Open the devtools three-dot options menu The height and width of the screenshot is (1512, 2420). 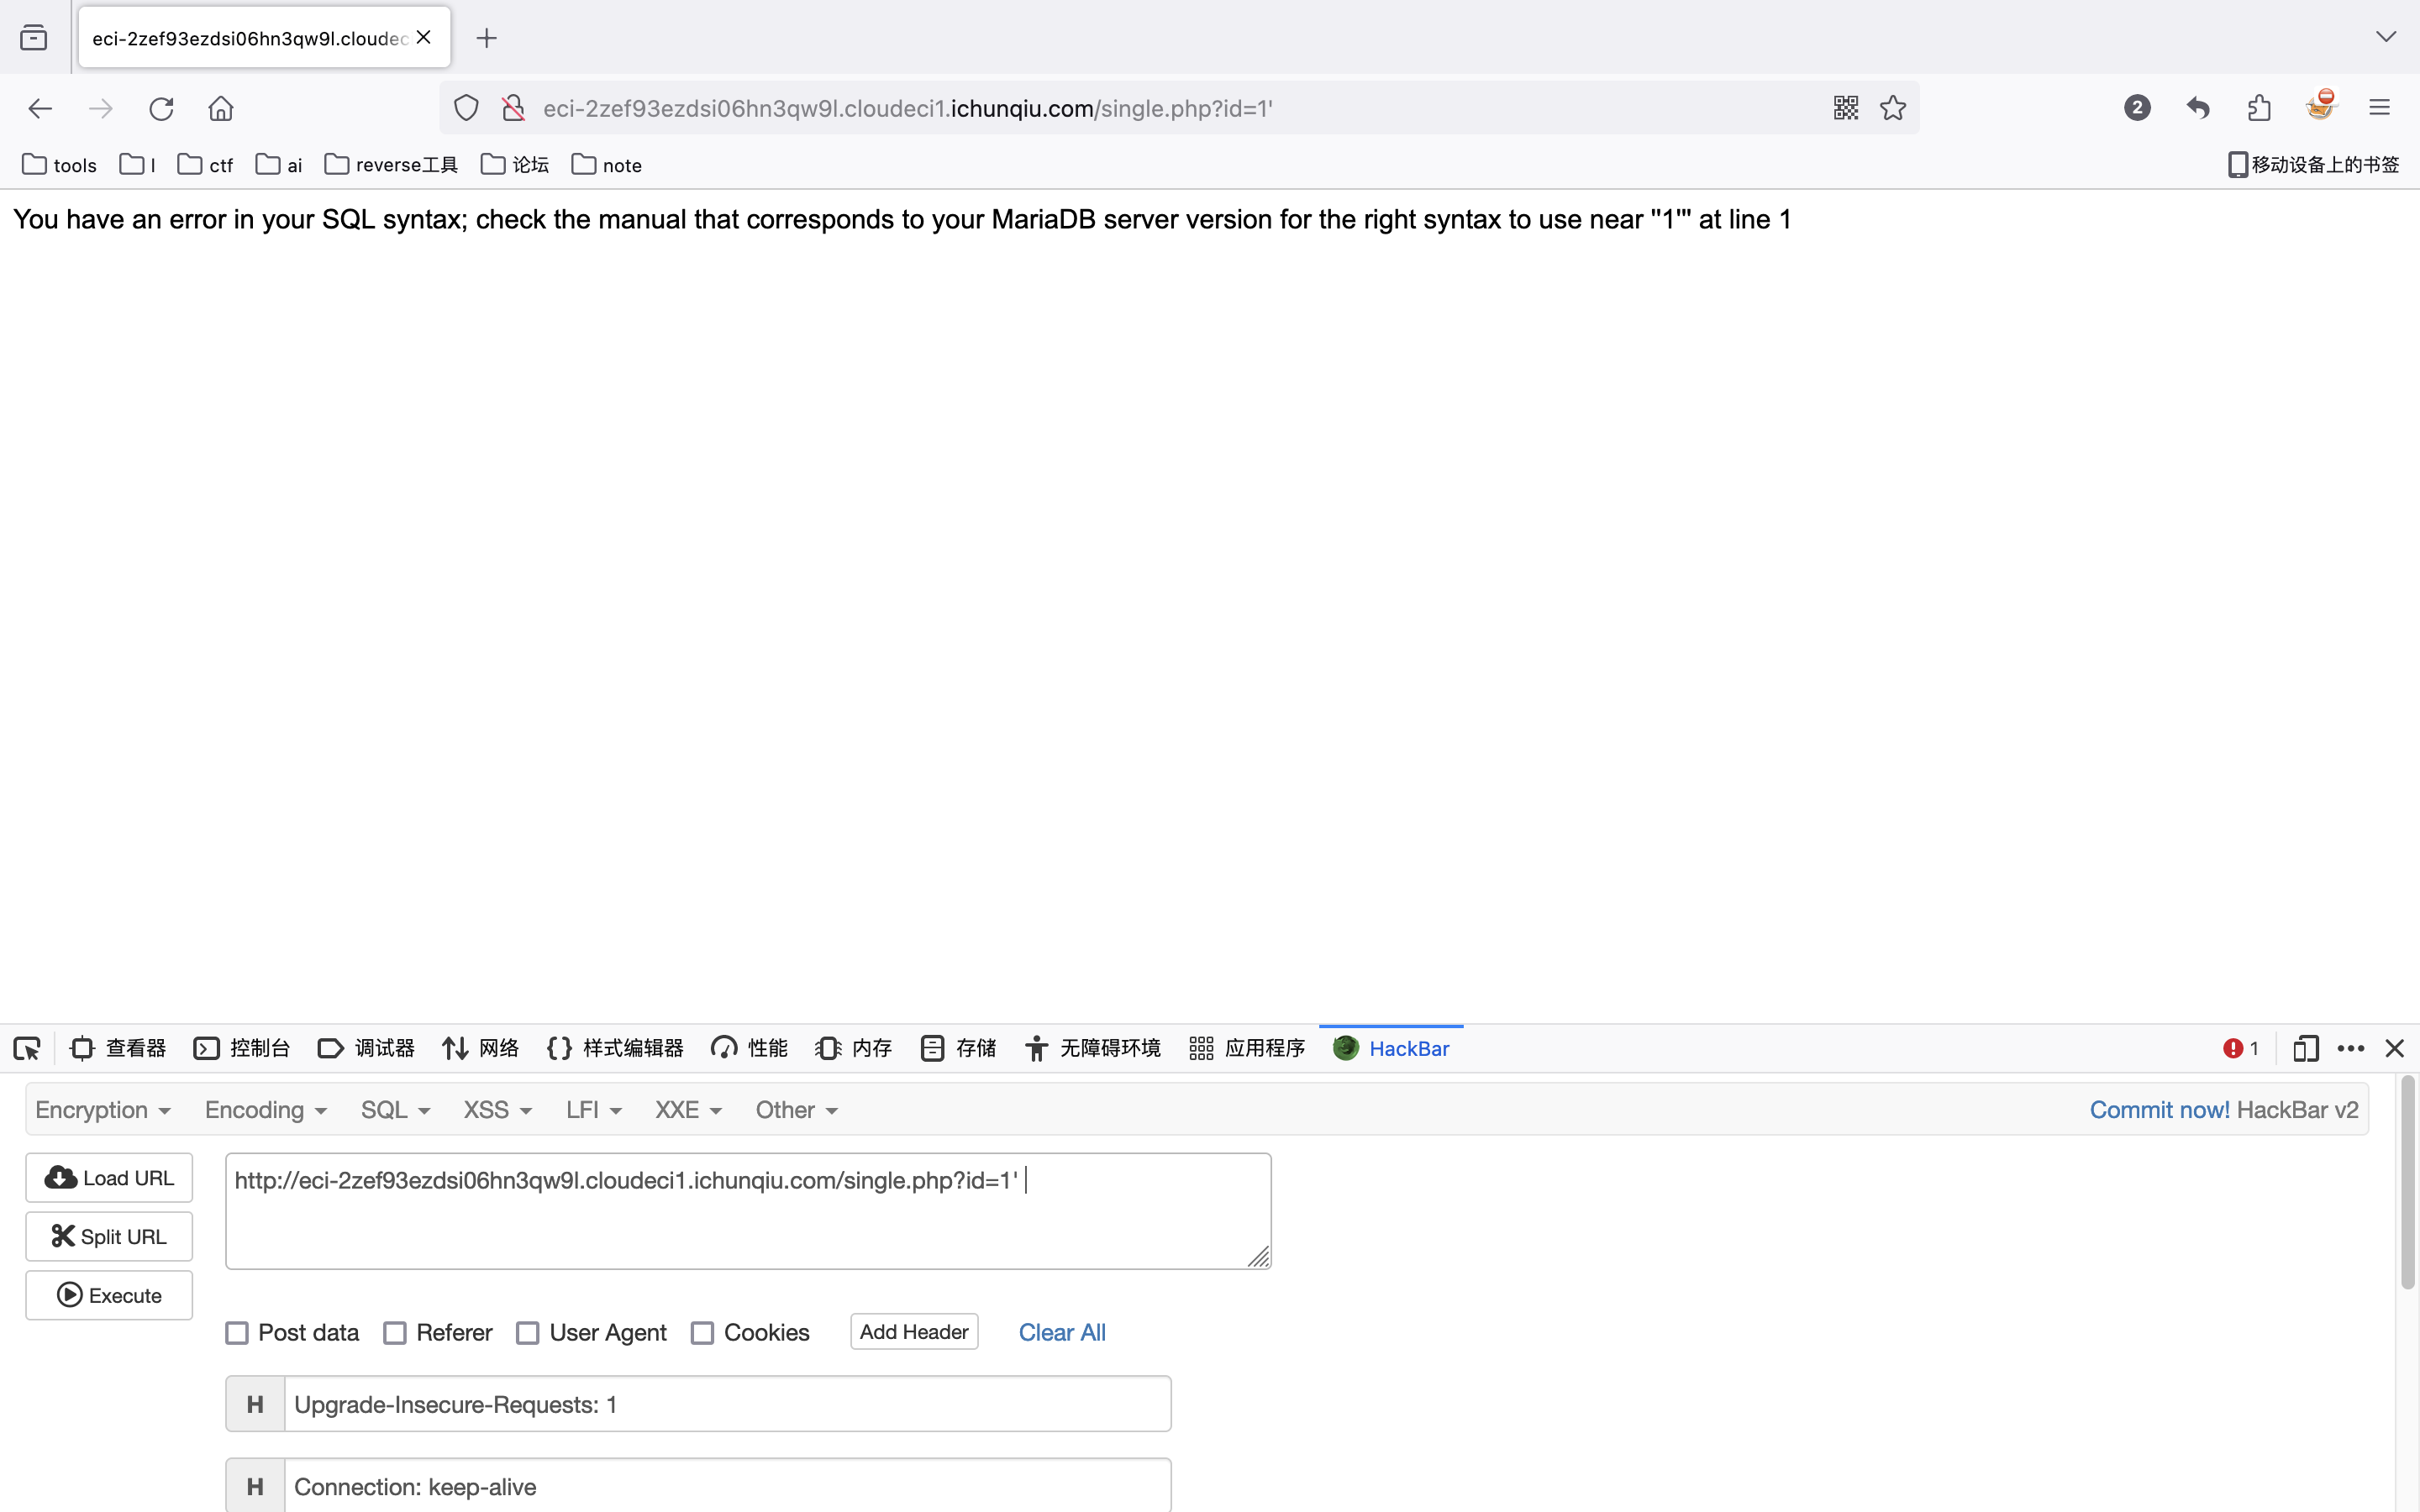[2350, 1048]
